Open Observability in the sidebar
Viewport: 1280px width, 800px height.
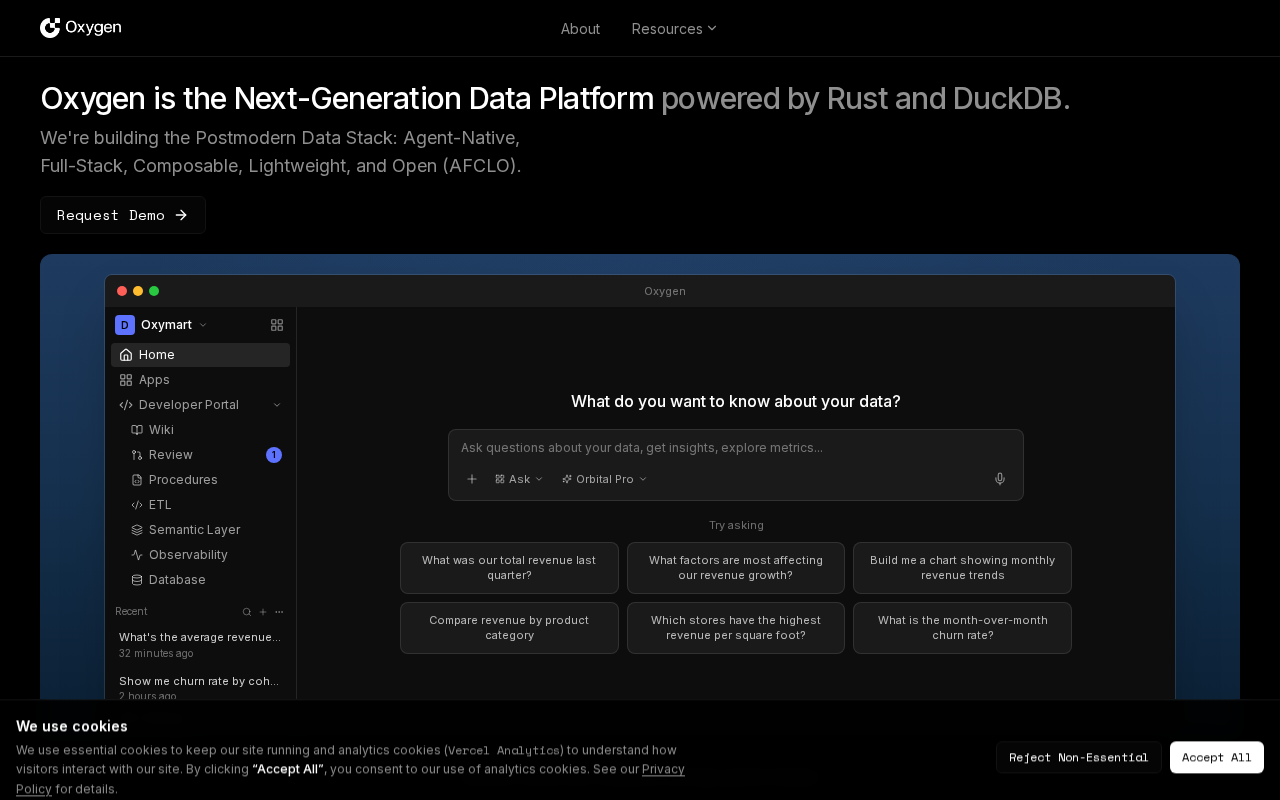(x=188, y=555)
